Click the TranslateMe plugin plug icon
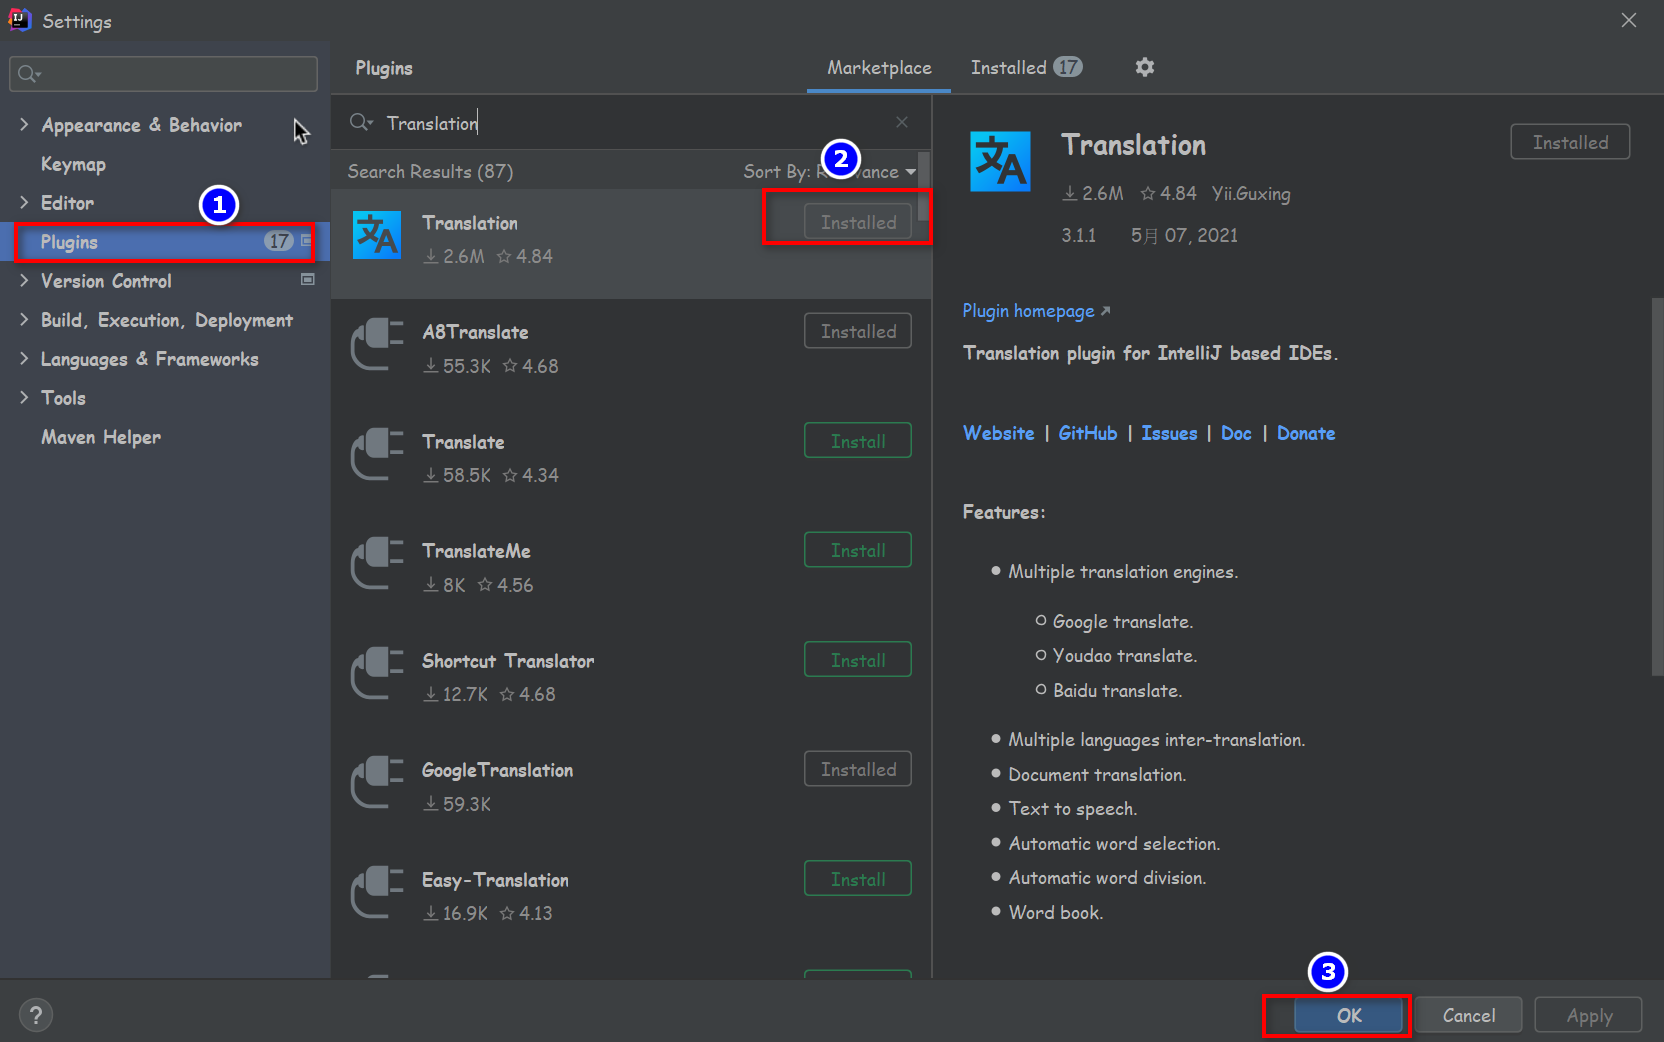The width and height of the screenshot is (1664, 1042). click(377, 563)
